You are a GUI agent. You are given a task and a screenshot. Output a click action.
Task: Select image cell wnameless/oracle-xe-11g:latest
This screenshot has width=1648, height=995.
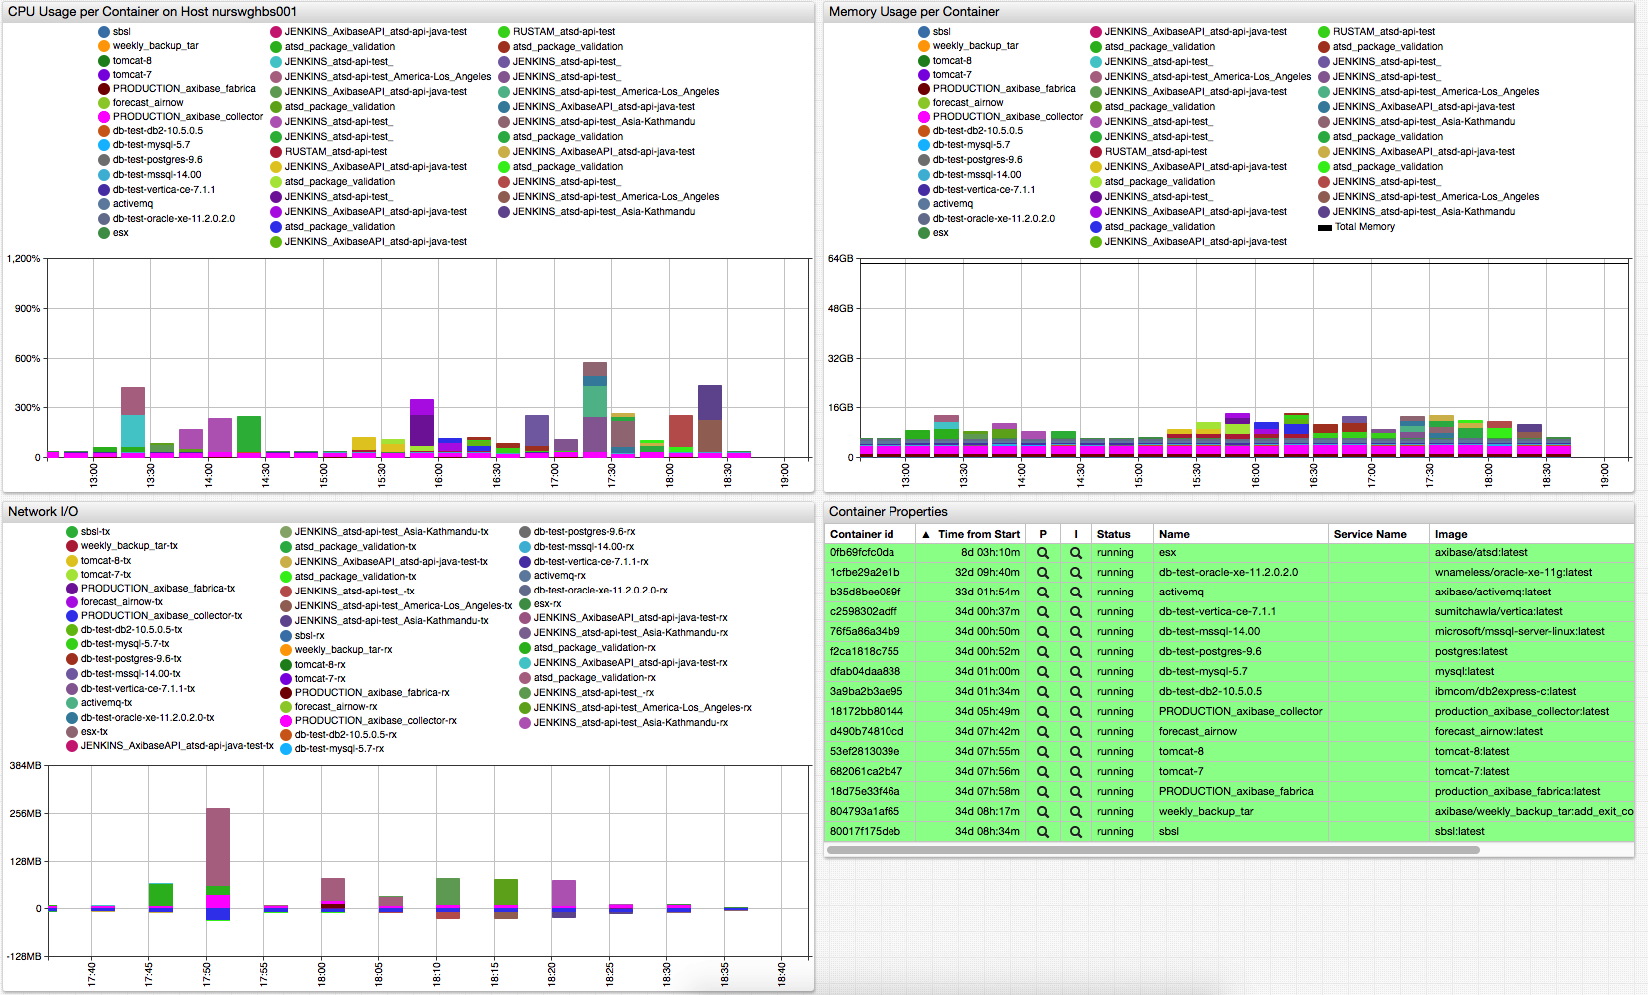[x=1513, y=572]
